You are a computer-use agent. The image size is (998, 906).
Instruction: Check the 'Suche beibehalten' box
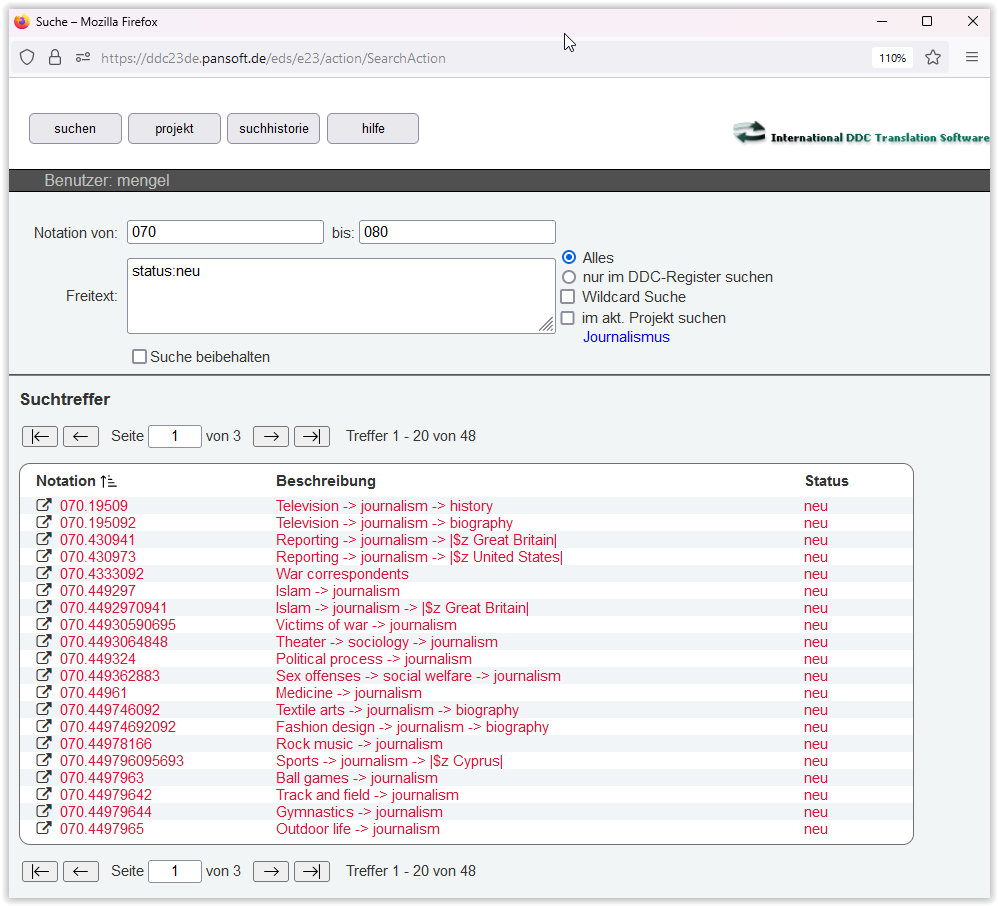click(x=140, y=357)
